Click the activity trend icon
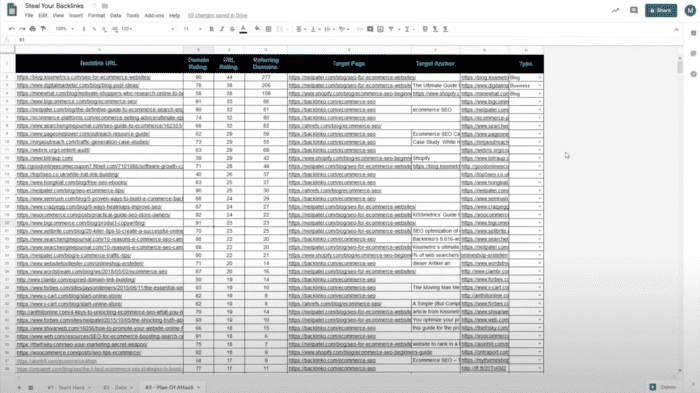Viewport: 700px width, 393px height. pos(615,10)
